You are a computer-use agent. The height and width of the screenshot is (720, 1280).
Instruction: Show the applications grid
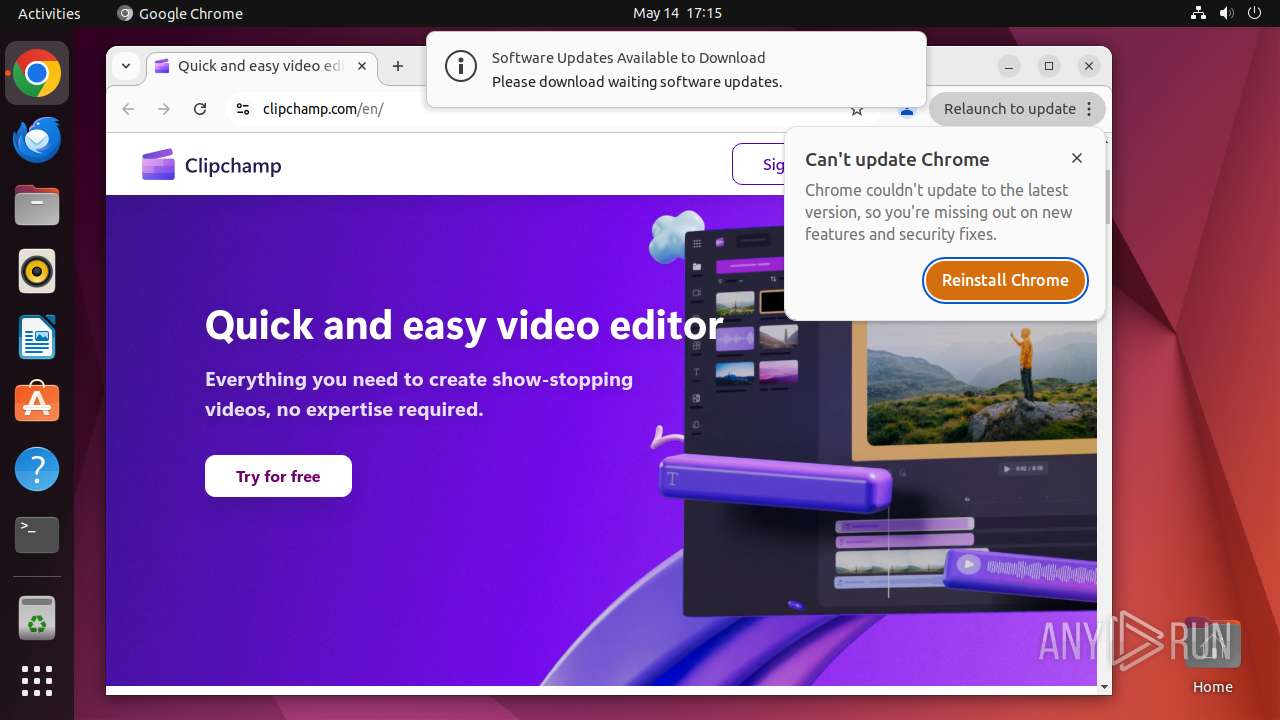click(x=37, y=681)
